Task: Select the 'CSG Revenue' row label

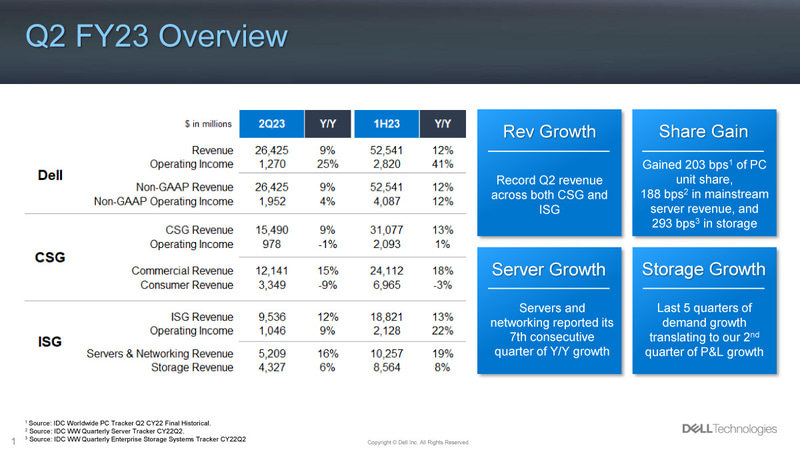Action: click(199, 230)
